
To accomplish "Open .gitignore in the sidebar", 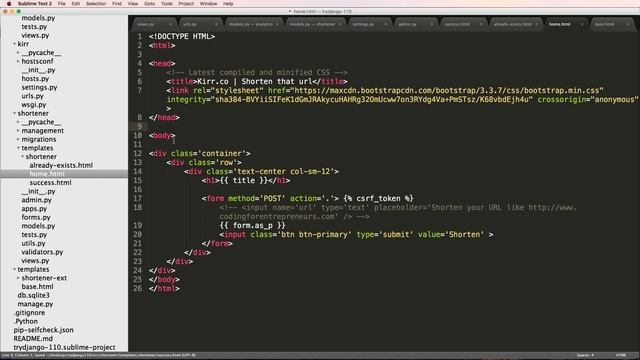I will pos(29,313).
